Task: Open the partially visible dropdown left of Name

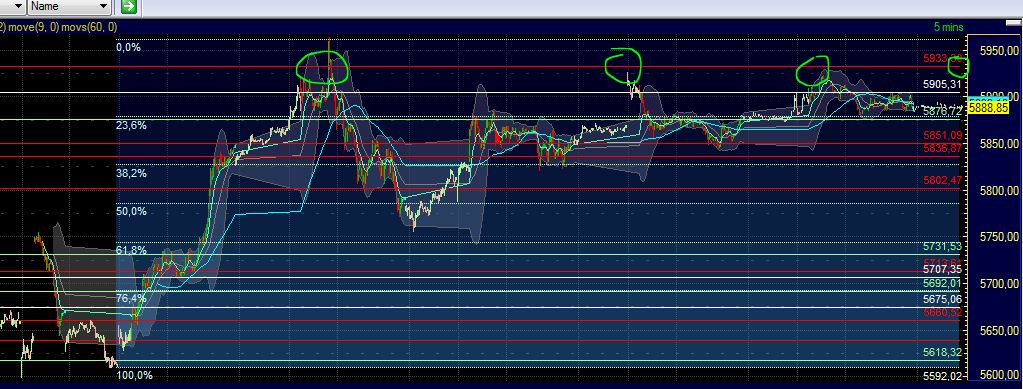Action: [x=12, y=7]
